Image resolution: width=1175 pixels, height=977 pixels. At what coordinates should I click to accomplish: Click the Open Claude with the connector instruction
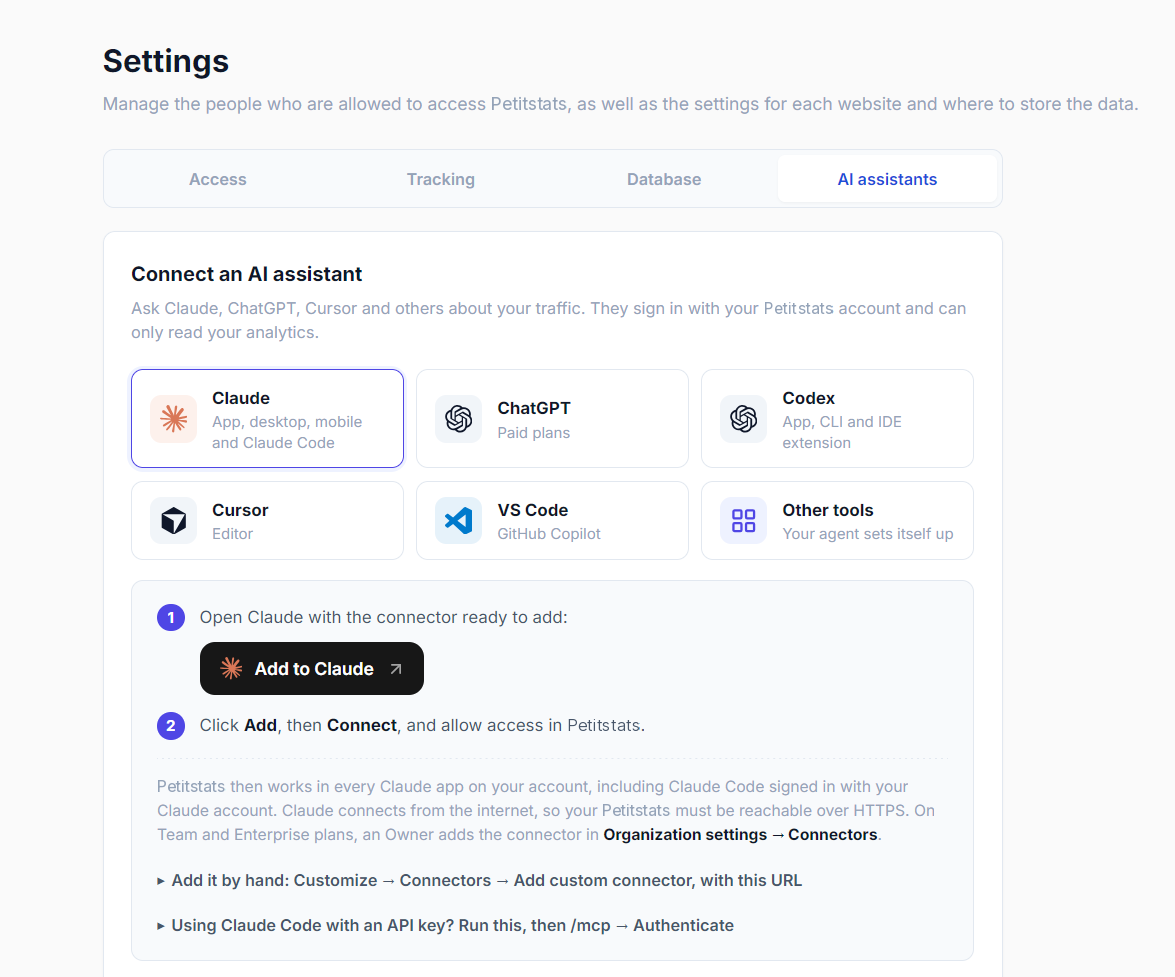[384, 617]
